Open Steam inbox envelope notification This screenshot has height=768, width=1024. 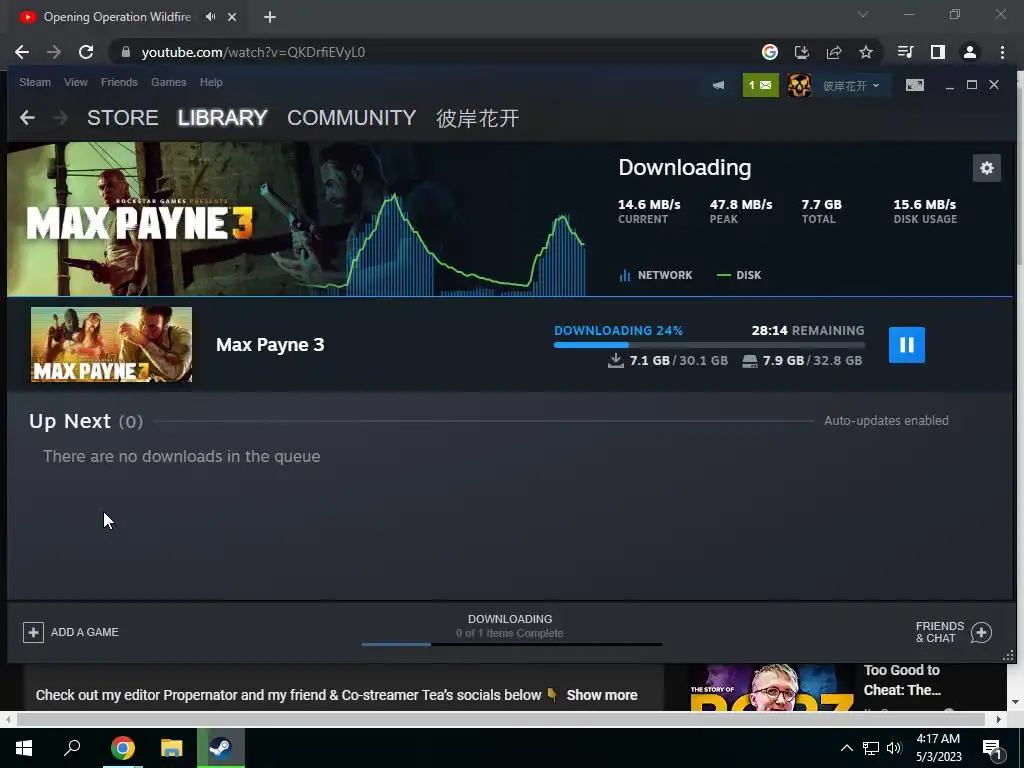tap(760, 86)
